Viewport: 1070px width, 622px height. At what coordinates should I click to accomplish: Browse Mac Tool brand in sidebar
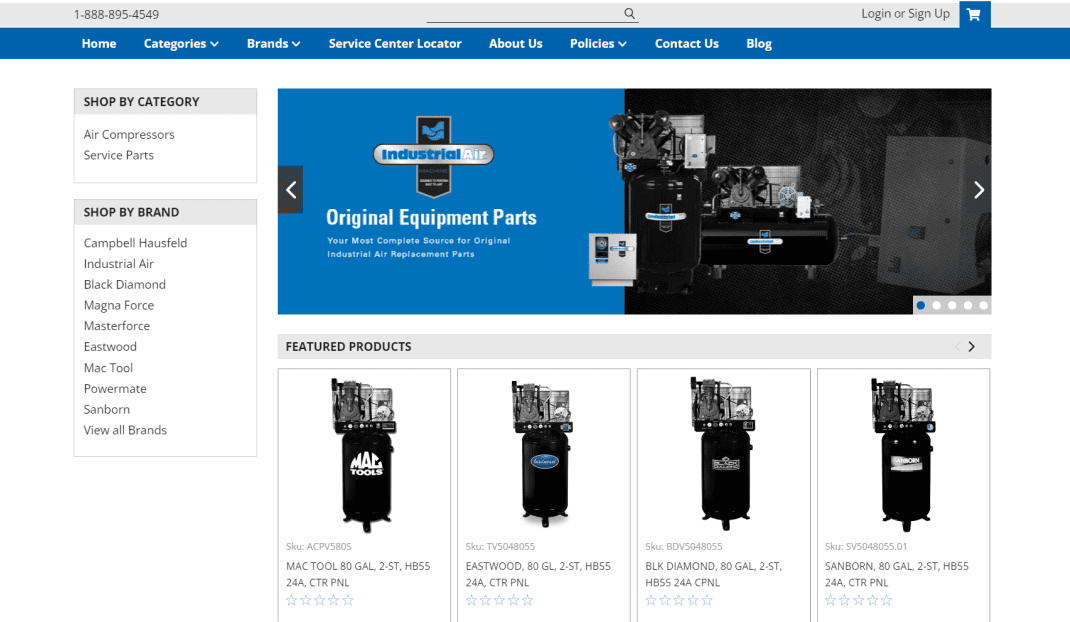point(108,368)
